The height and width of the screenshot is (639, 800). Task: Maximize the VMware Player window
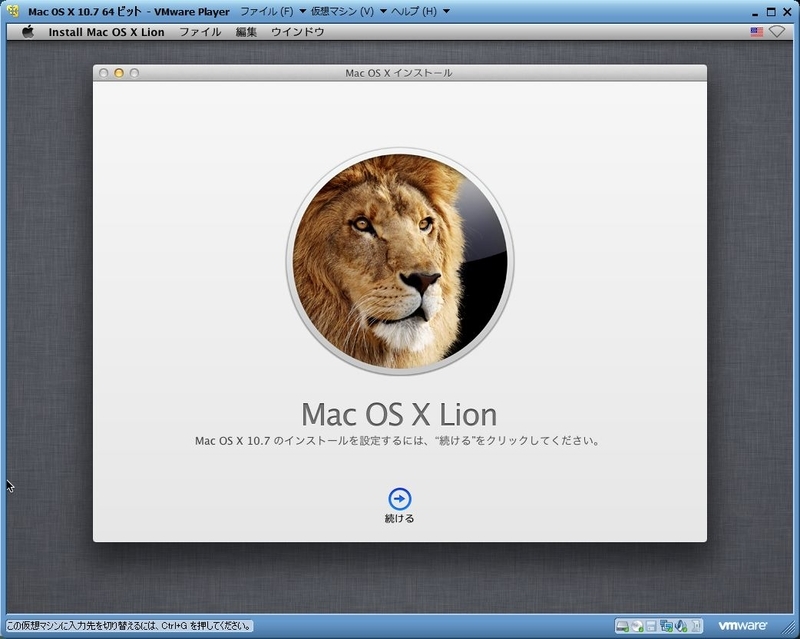click(x=771, y=11)
